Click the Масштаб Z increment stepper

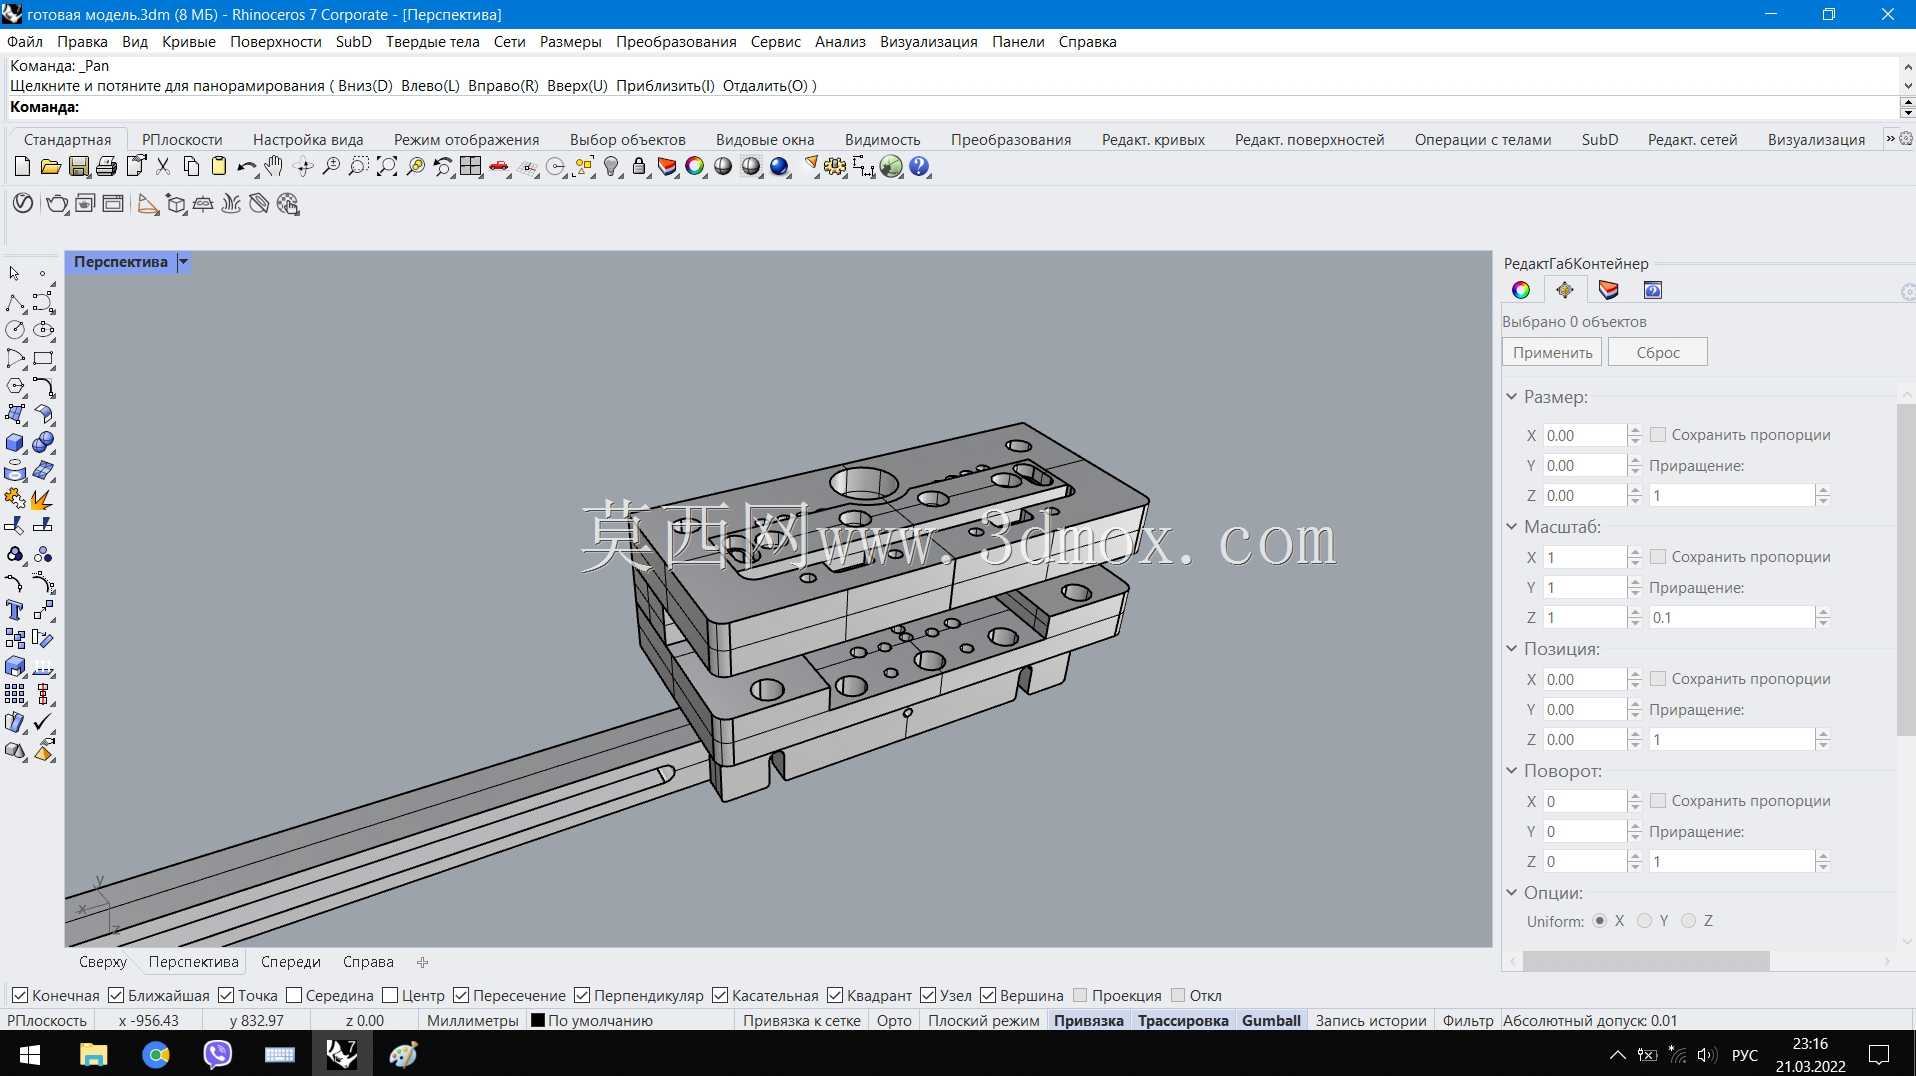coord(1823,618)
